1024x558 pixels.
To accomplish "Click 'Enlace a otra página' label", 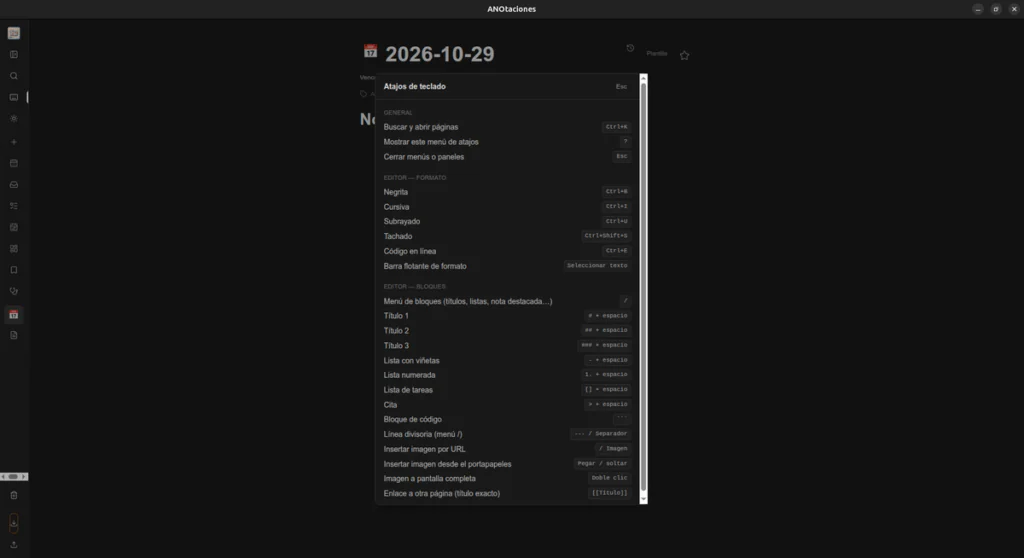I will coord(441,493).
